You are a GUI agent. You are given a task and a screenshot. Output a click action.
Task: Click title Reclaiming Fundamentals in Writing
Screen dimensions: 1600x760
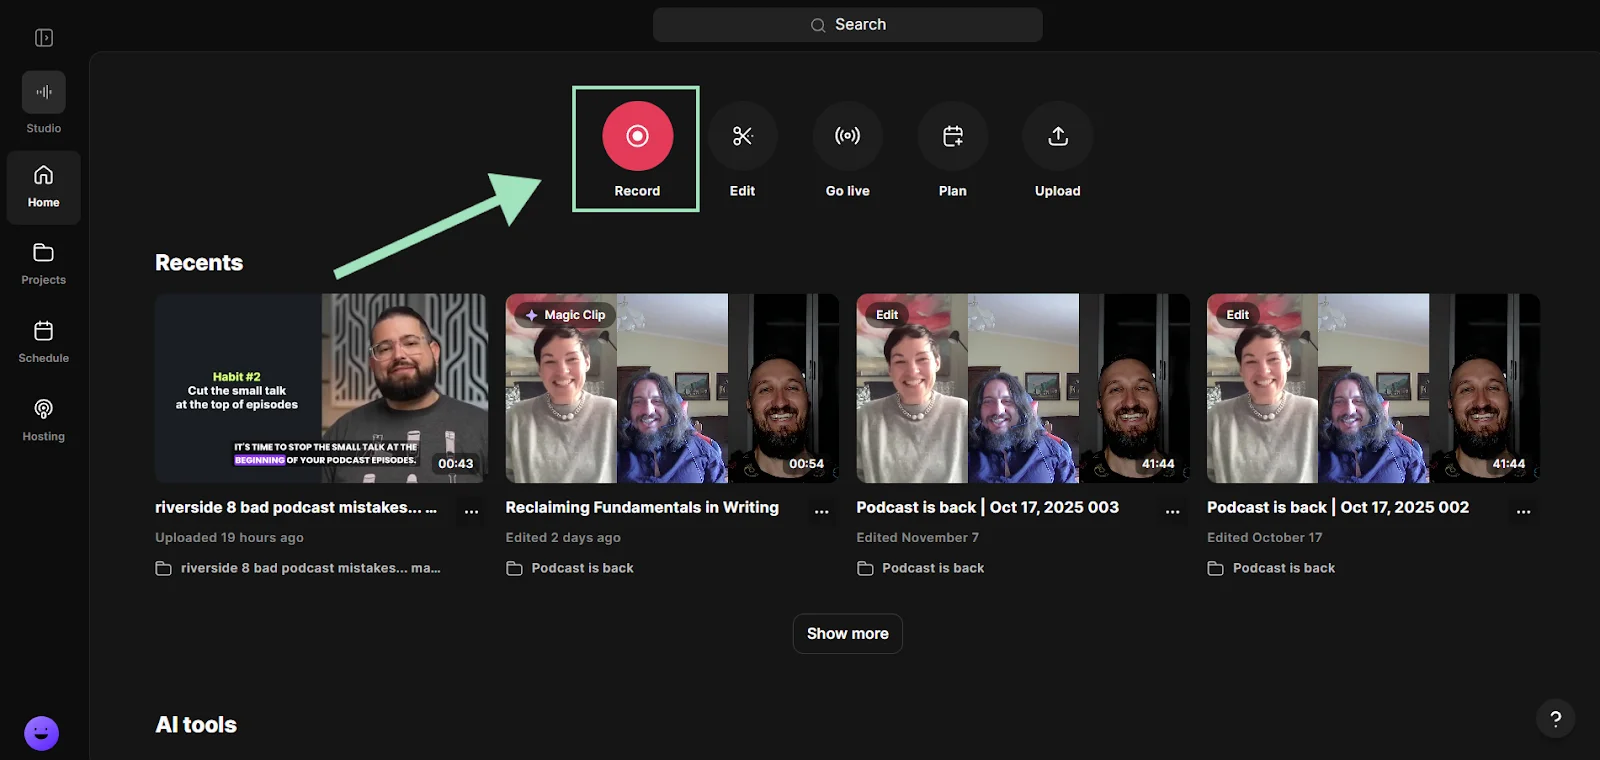click(x=642, y=508)
